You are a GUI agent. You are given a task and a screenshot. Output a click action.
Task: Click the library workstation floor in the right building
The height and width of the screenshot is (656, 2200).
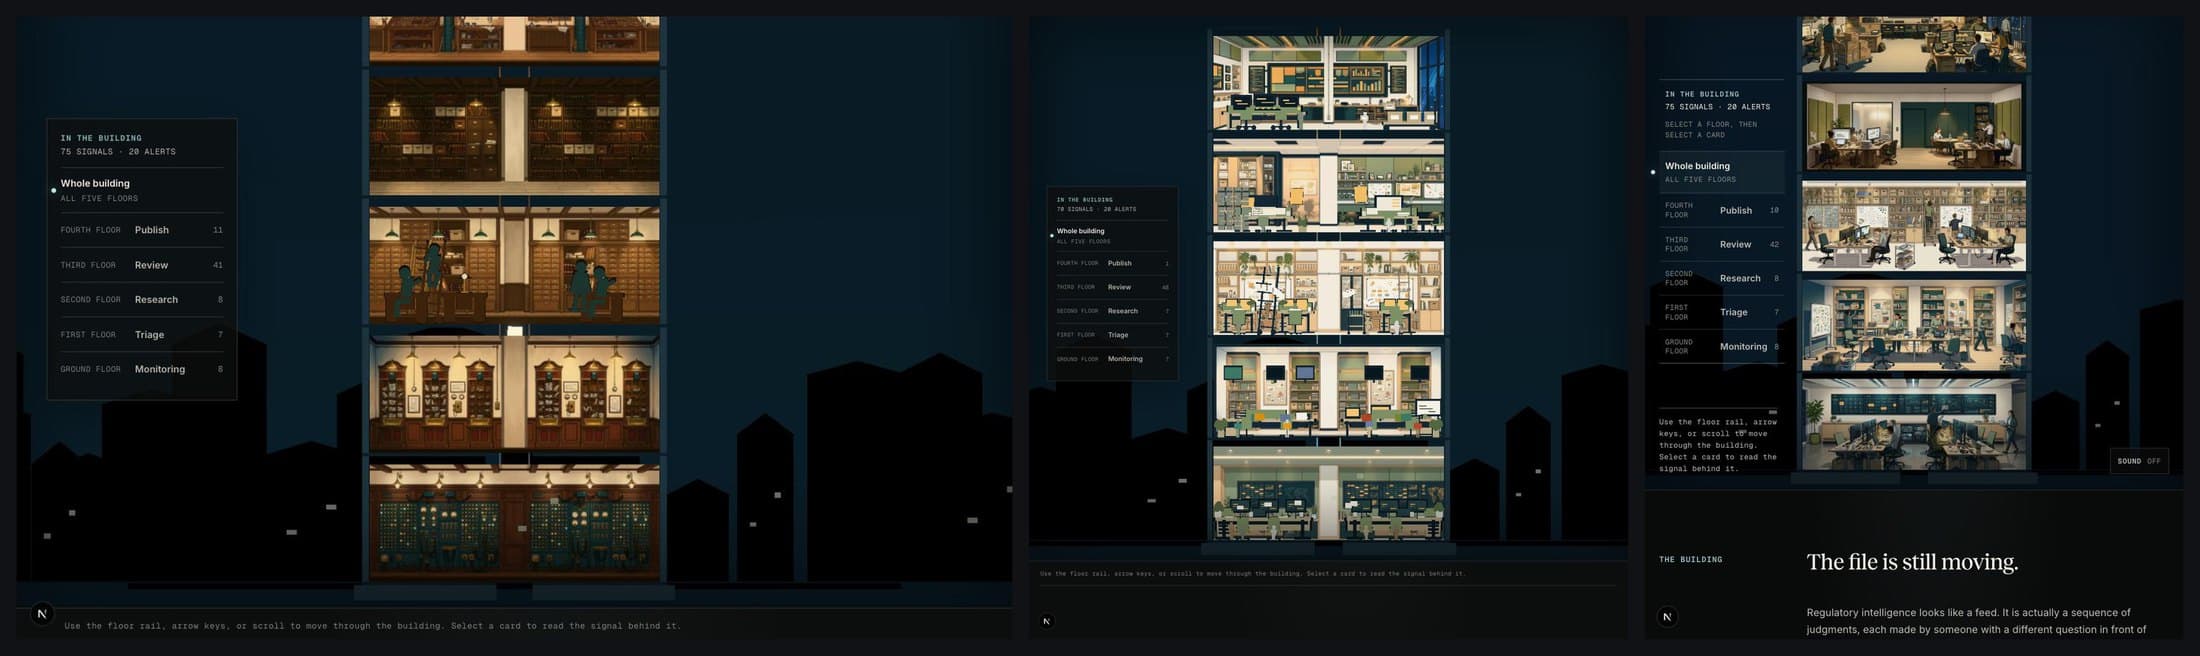point(1913,226)
